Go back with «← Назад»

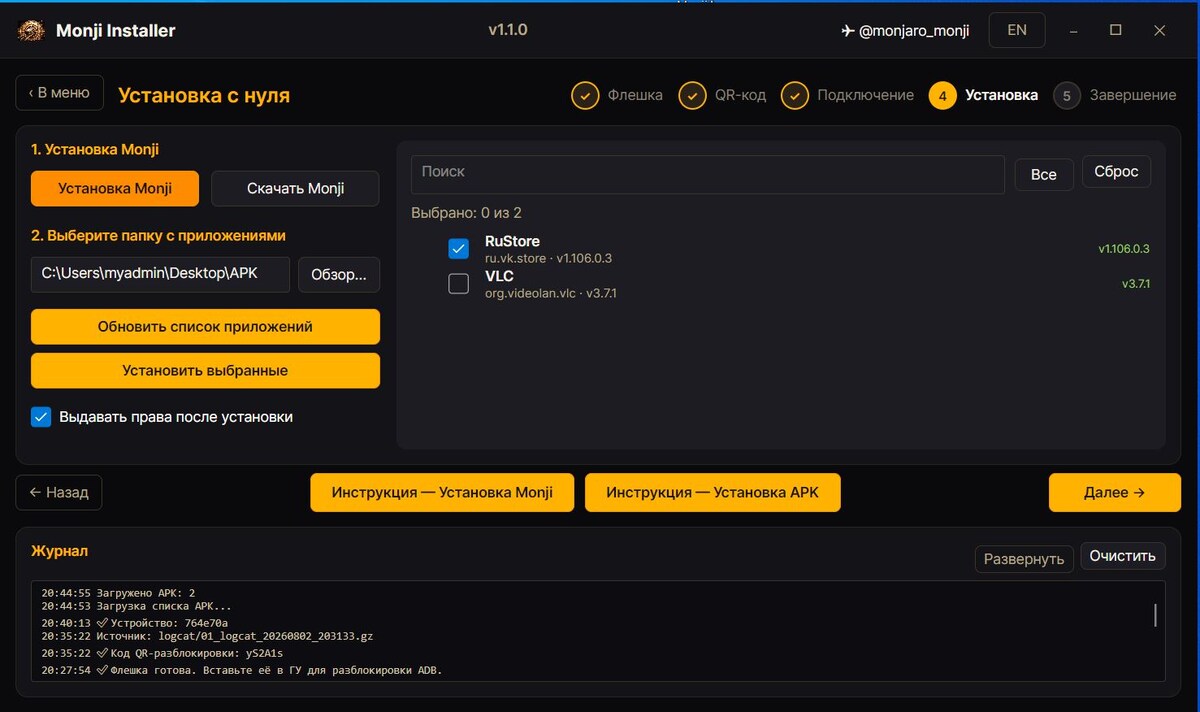point(59,492)
